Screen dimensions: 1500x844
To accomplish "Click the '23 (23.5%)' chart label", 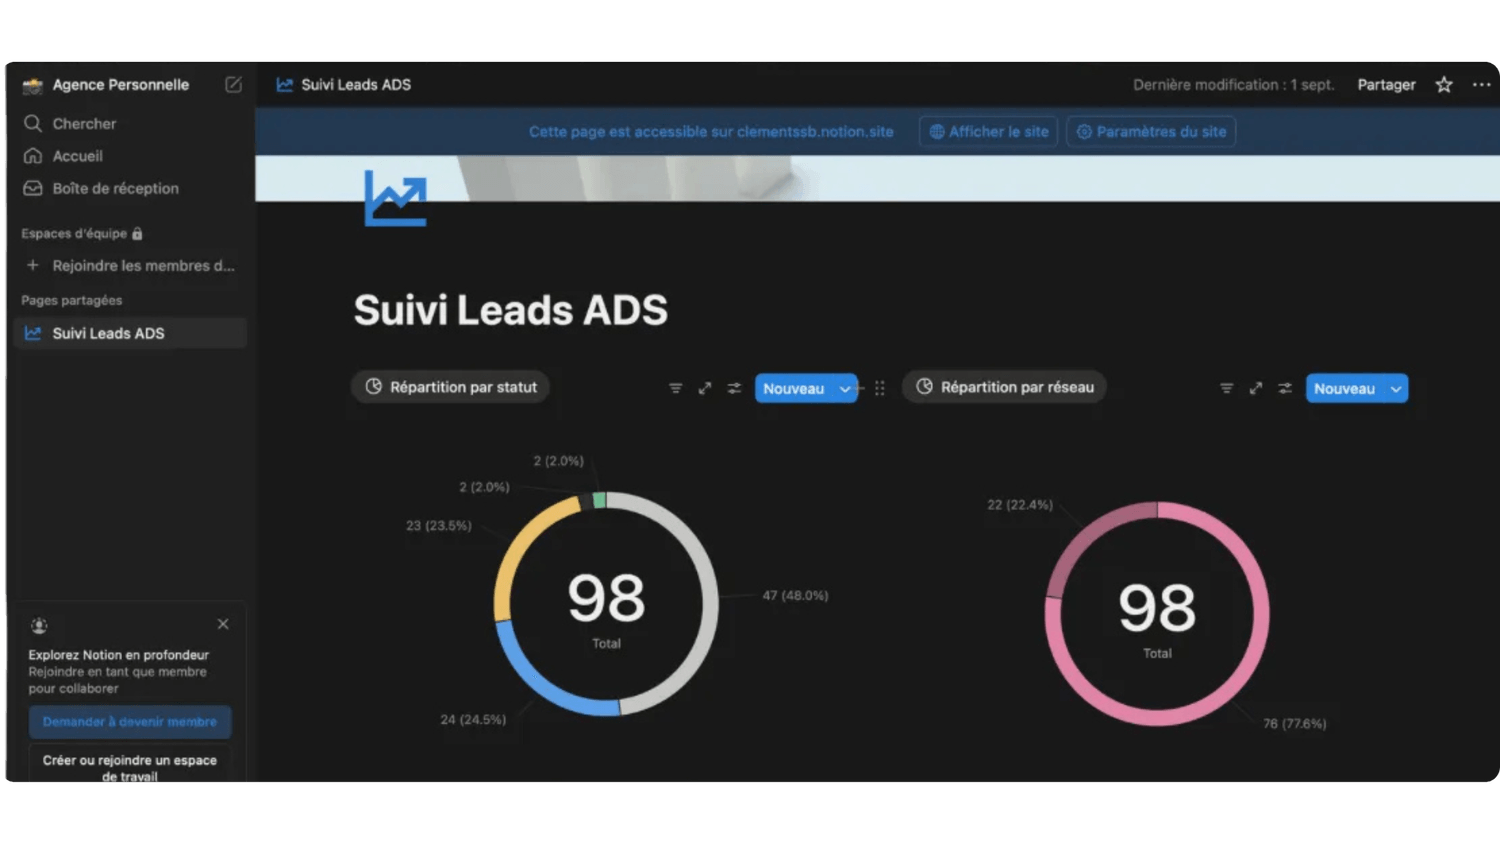I will [x=438, y=525].
